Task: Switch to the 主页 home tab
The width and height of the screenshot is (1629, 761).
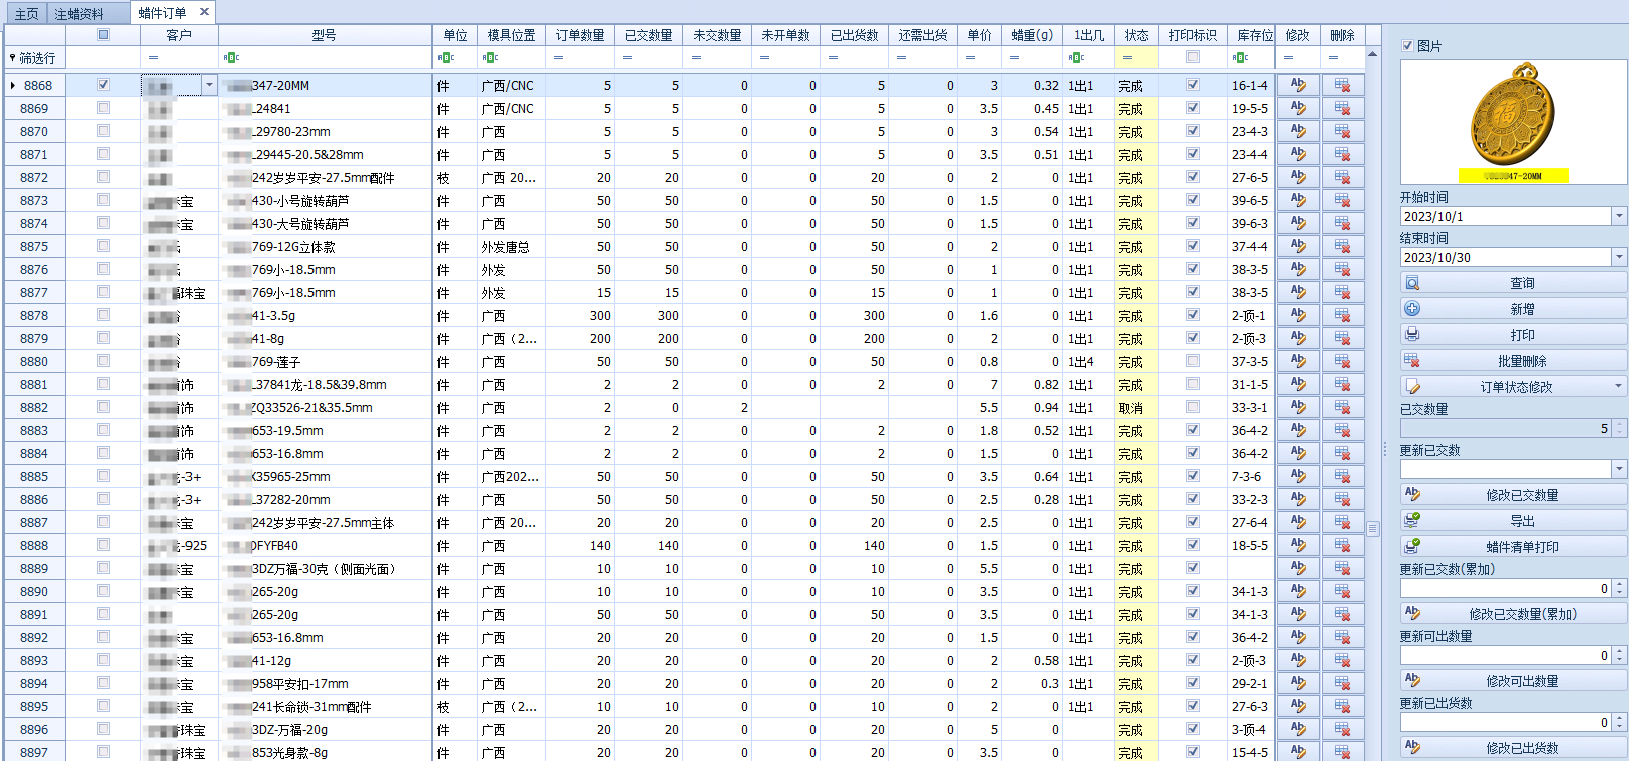Action: tap(26, 13)
